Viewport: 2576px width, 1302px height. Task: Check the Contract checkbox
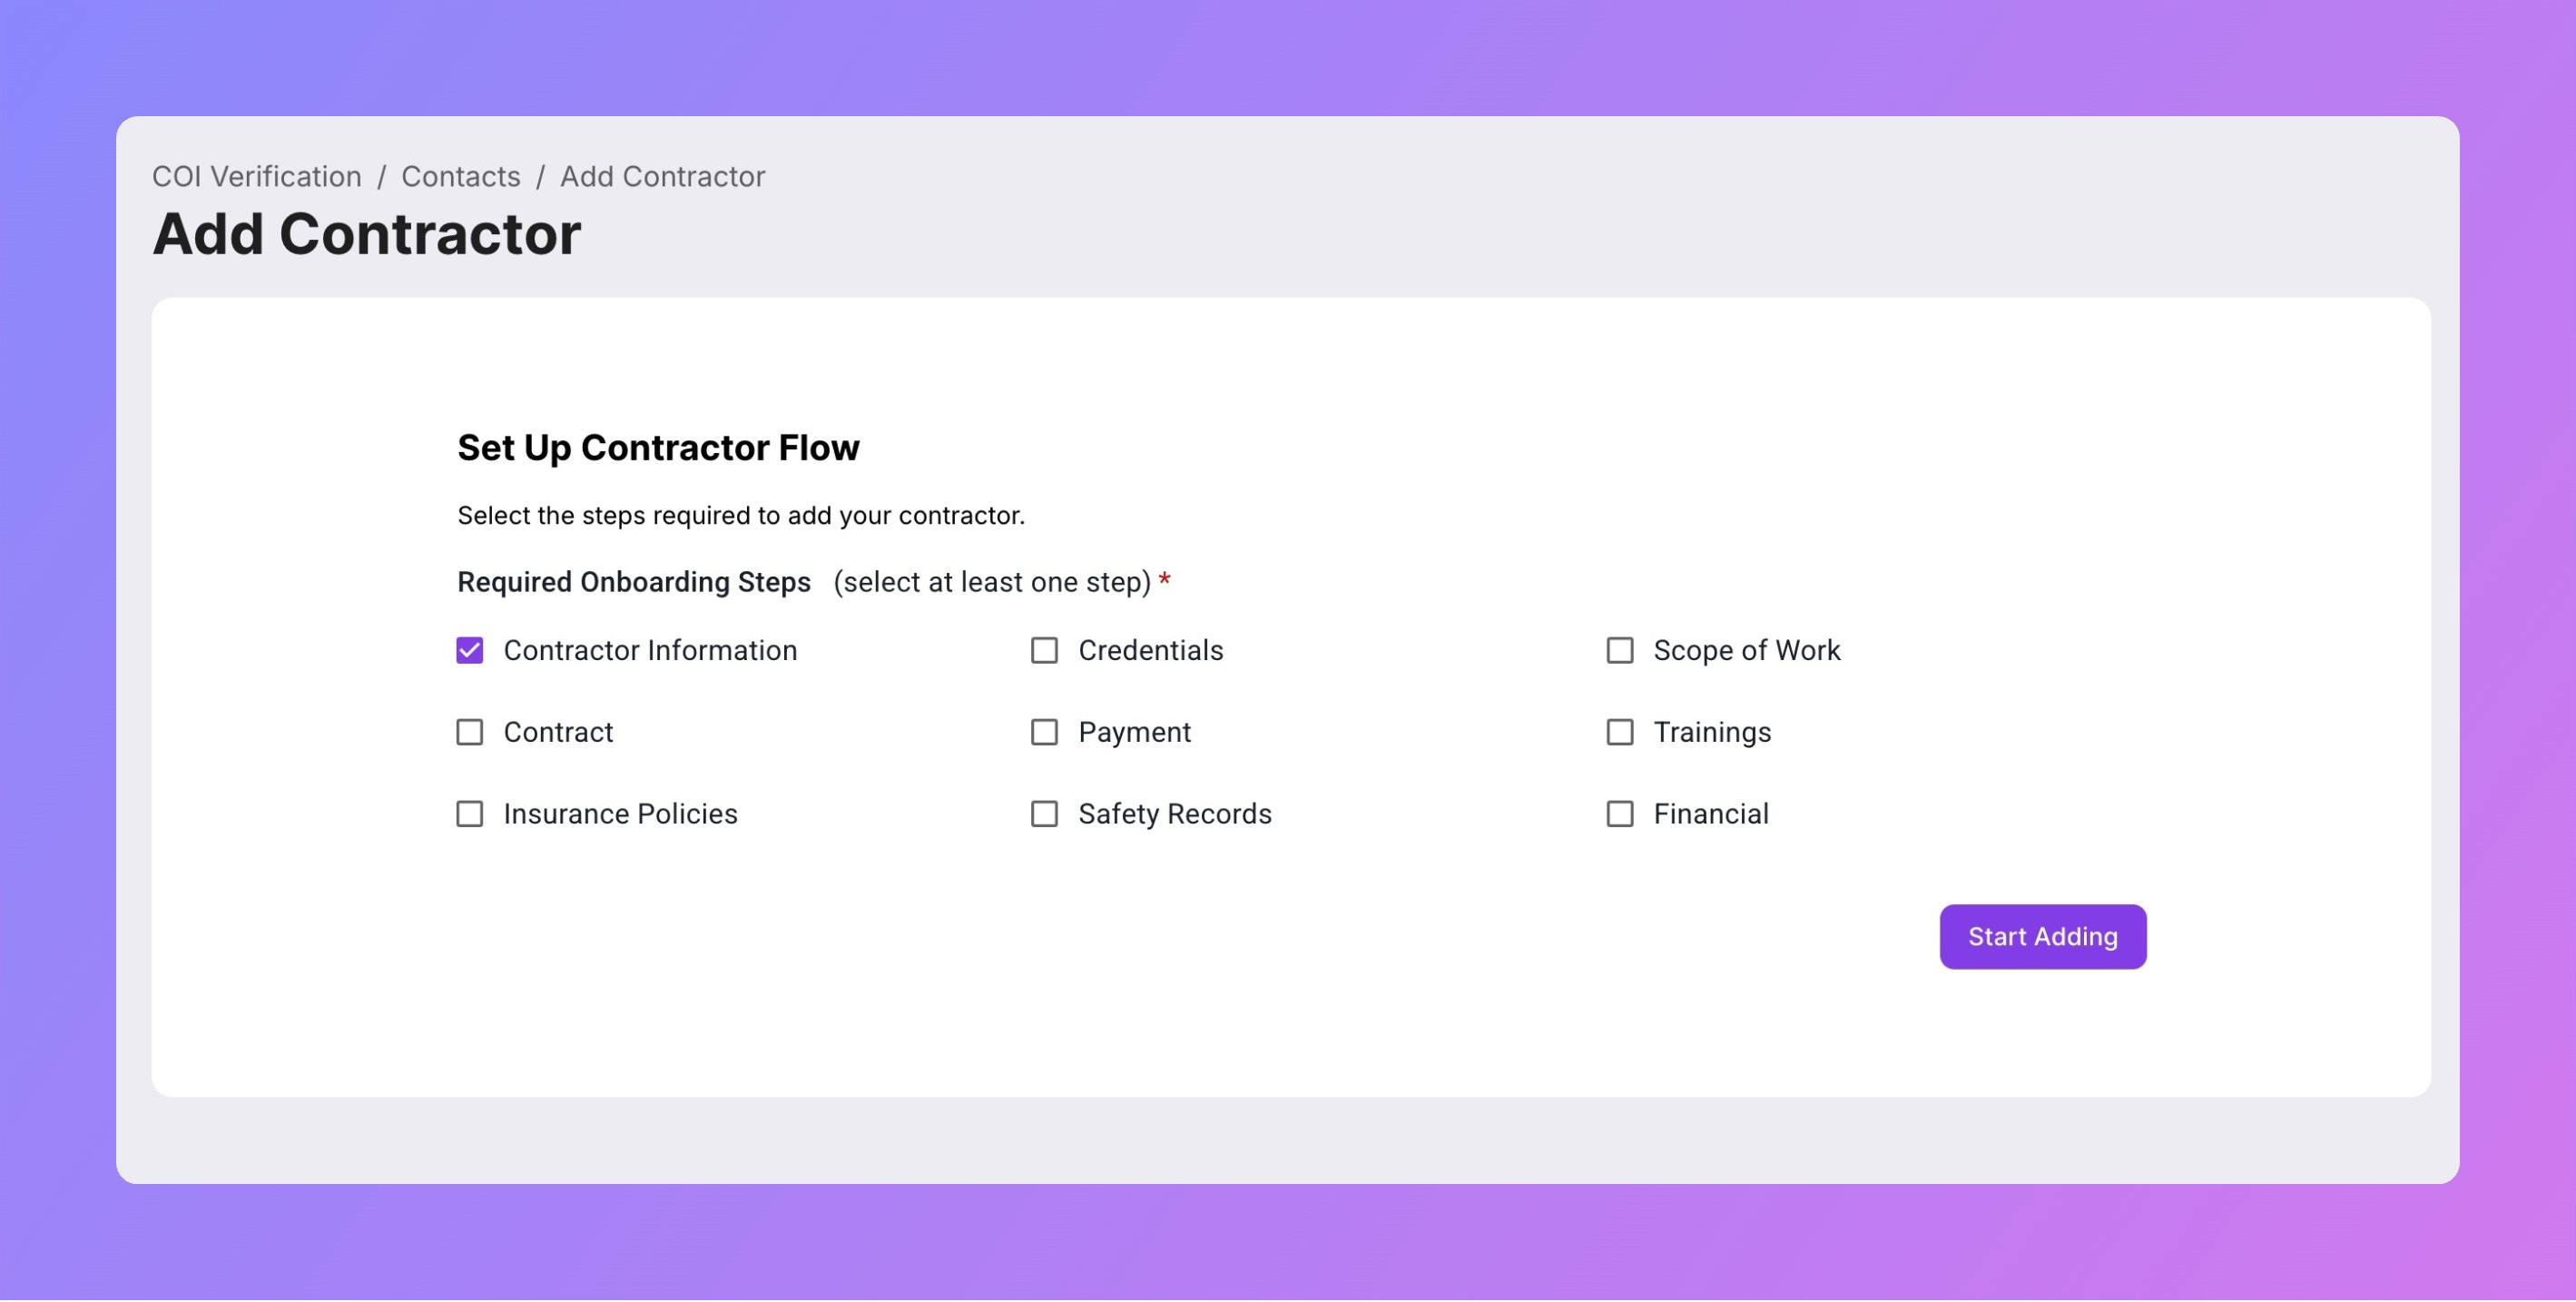click(469, 733)
